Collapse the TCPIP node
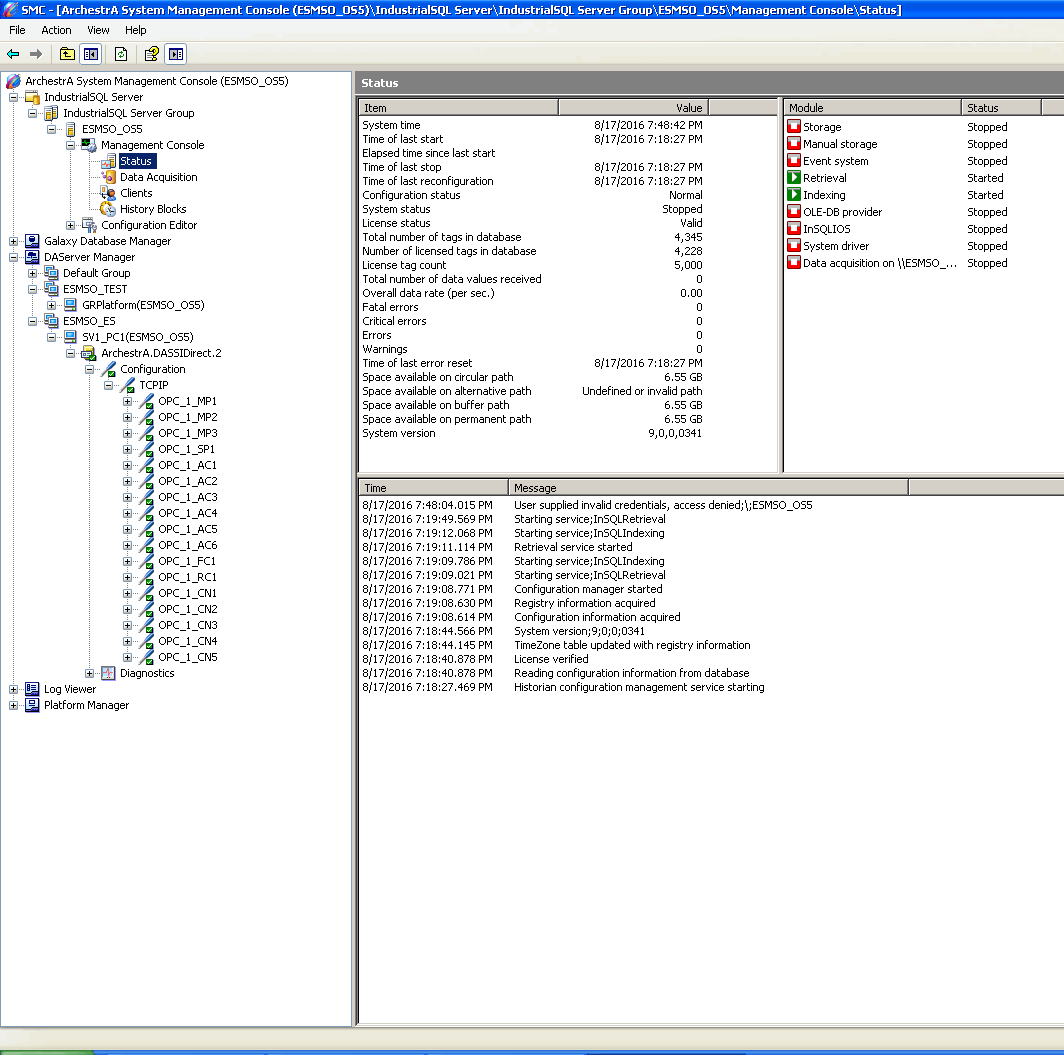 (108, 385)
